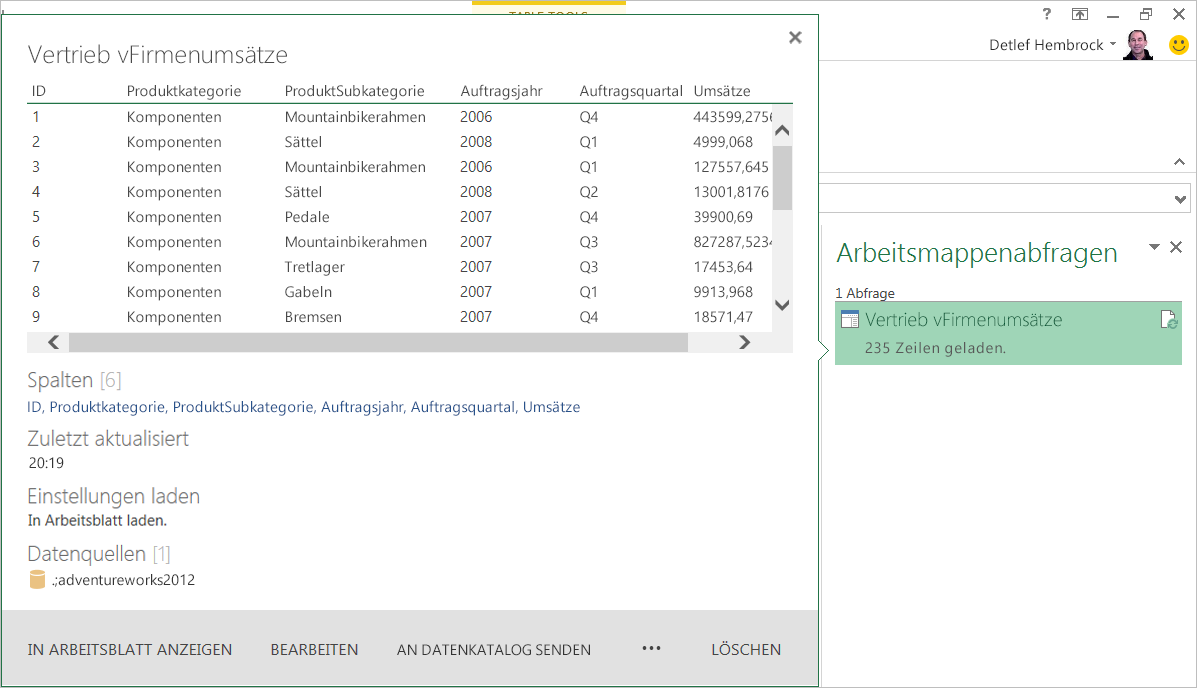Click the adventureworks2012 database icon

(38, 580)
